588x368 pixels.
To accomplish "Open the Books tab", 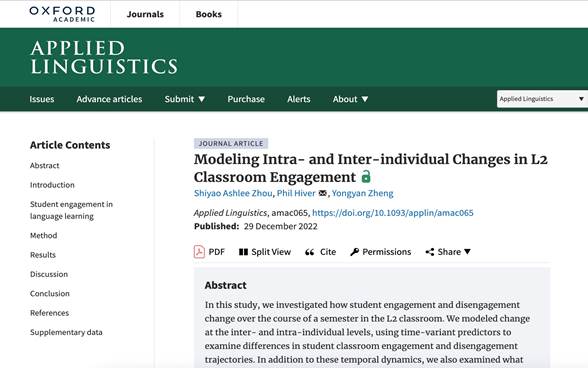I will (208, 14).
